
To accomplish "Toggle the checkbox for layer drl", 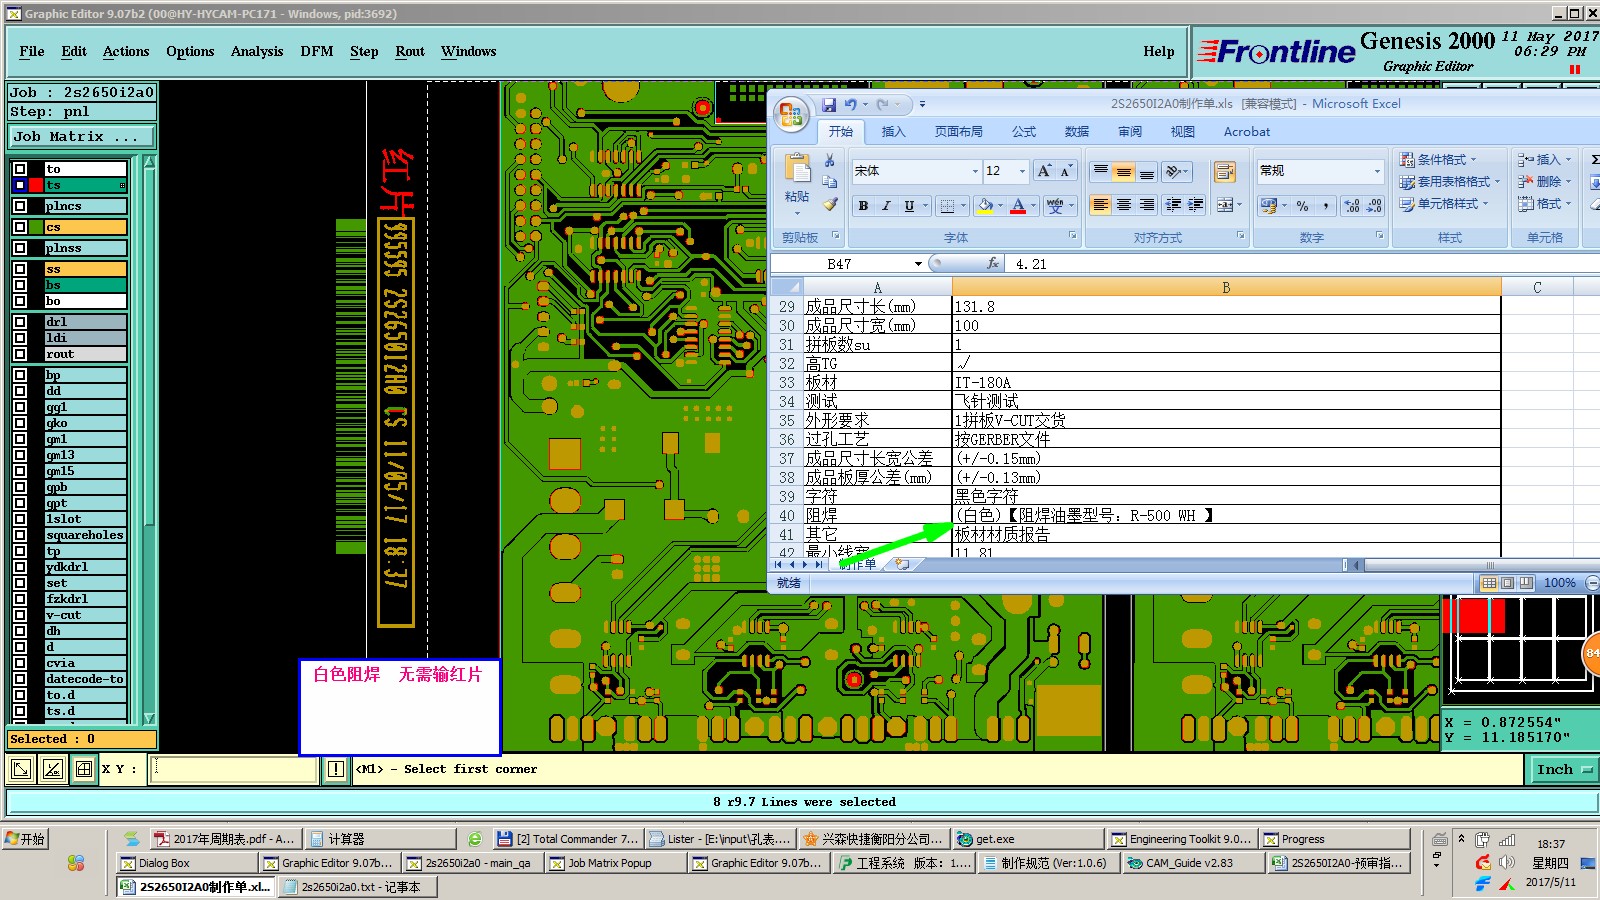I will click(20, 322).
